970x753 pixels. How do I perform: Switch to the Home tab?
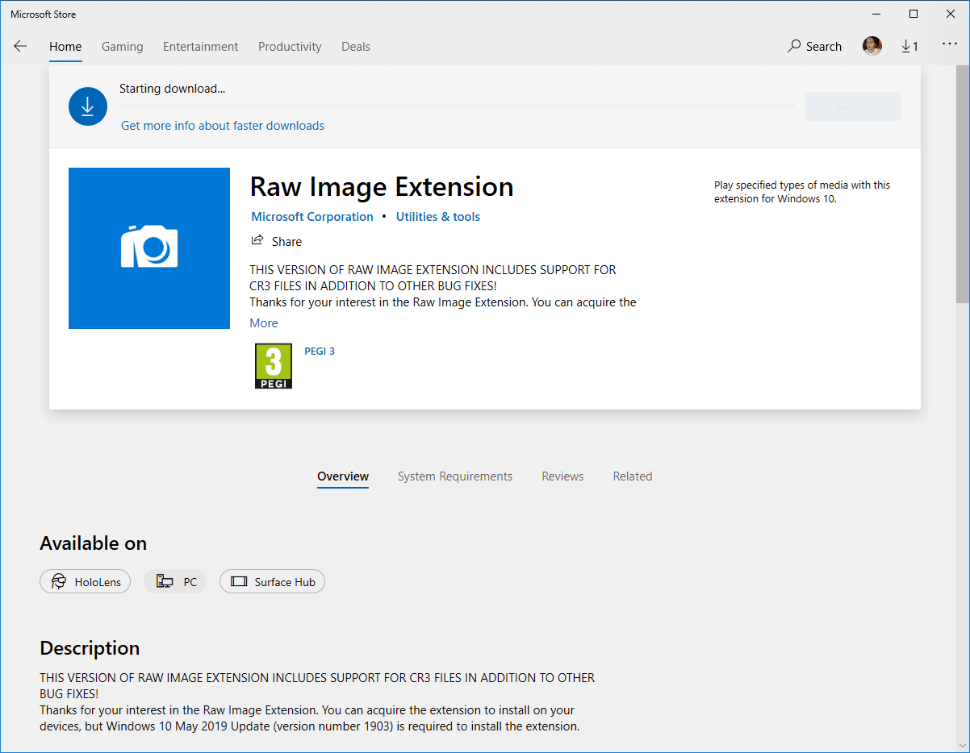pos(66,46)
